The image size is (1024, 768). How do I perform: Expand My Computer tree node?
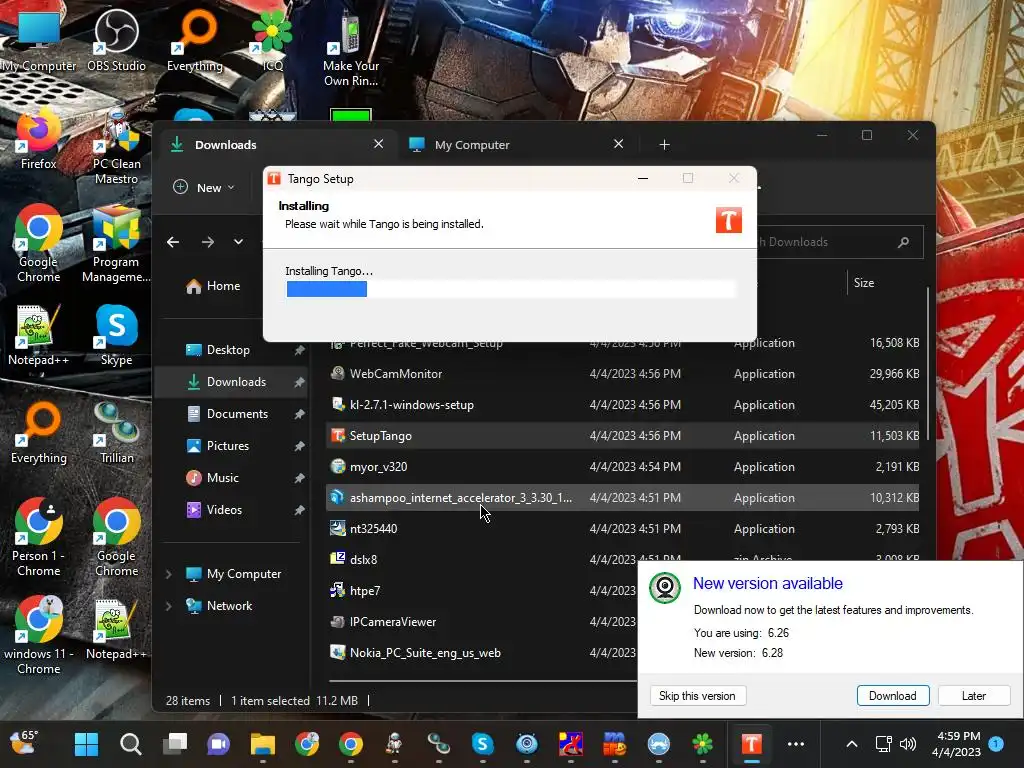tap(168, 574)
